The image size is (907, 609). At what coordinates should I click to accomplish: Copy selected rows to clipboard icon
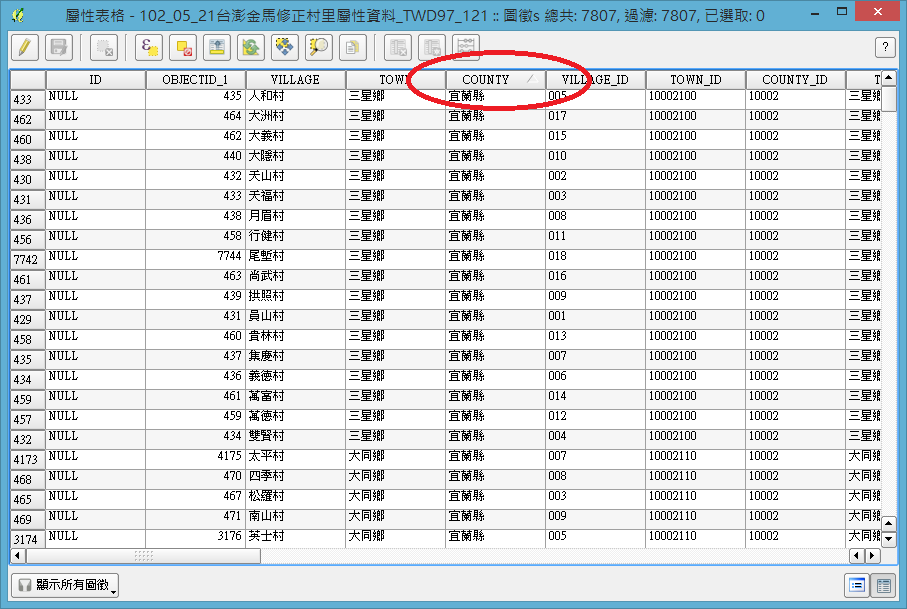[x=351, y=47]
